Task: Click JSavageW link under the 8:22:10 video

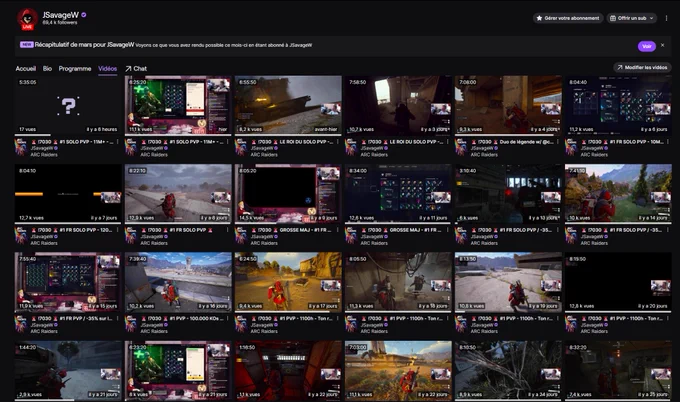Action: (152, 237)
